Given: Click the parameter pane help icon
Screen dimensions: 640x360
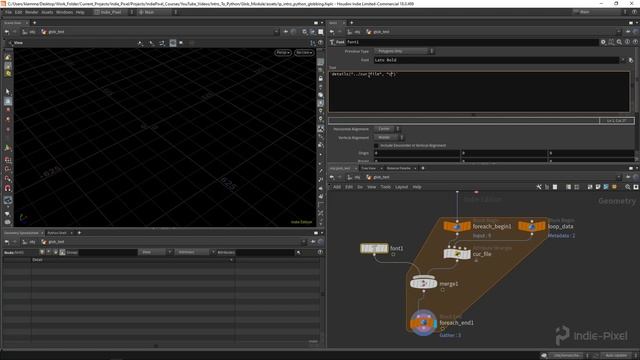Looking at the screenshot, I should [x=635, y=42].
